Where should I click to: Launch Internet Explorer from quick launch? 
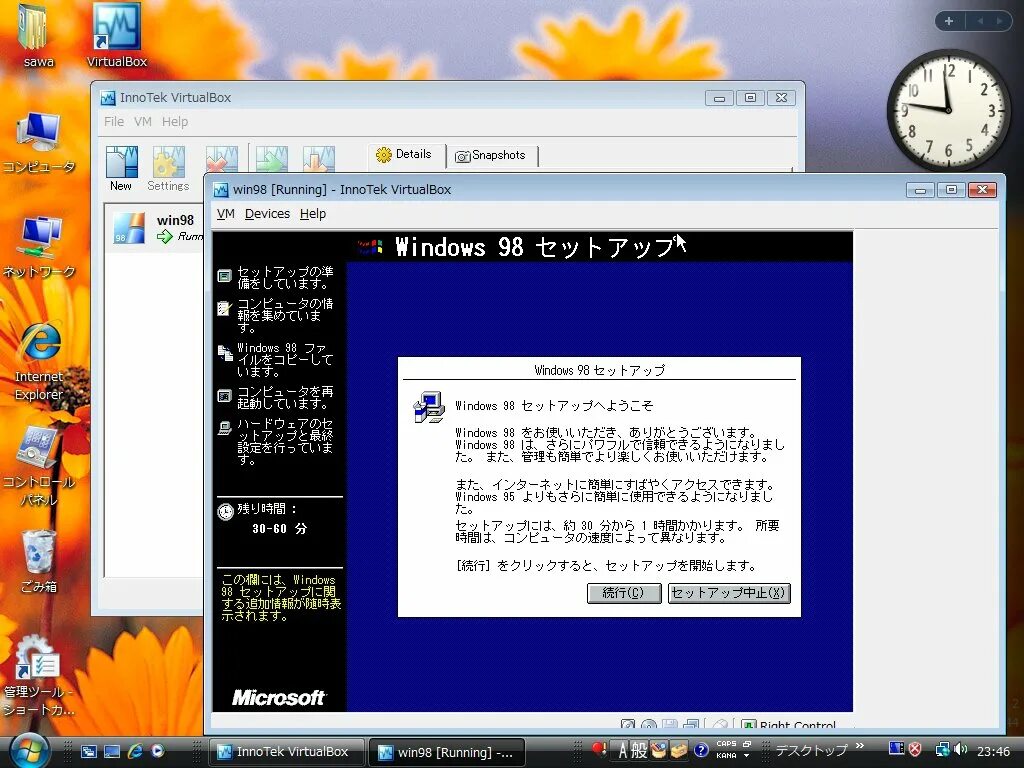pyautogui.click(x=135, y=752)
